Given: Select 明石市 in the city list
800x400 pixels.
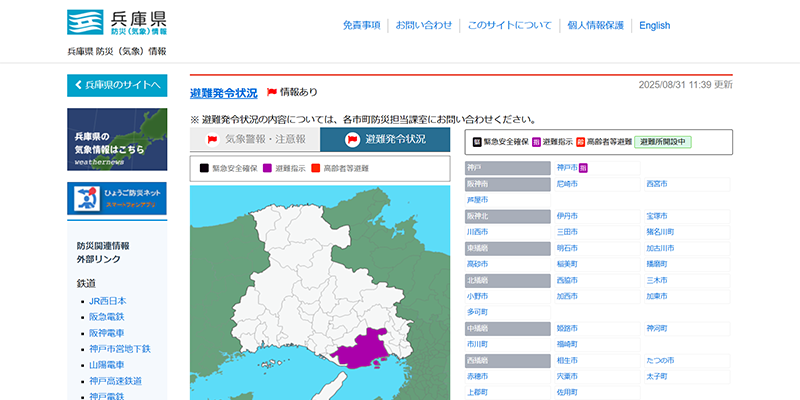Looking at the screenshot, I should (567, 248).
